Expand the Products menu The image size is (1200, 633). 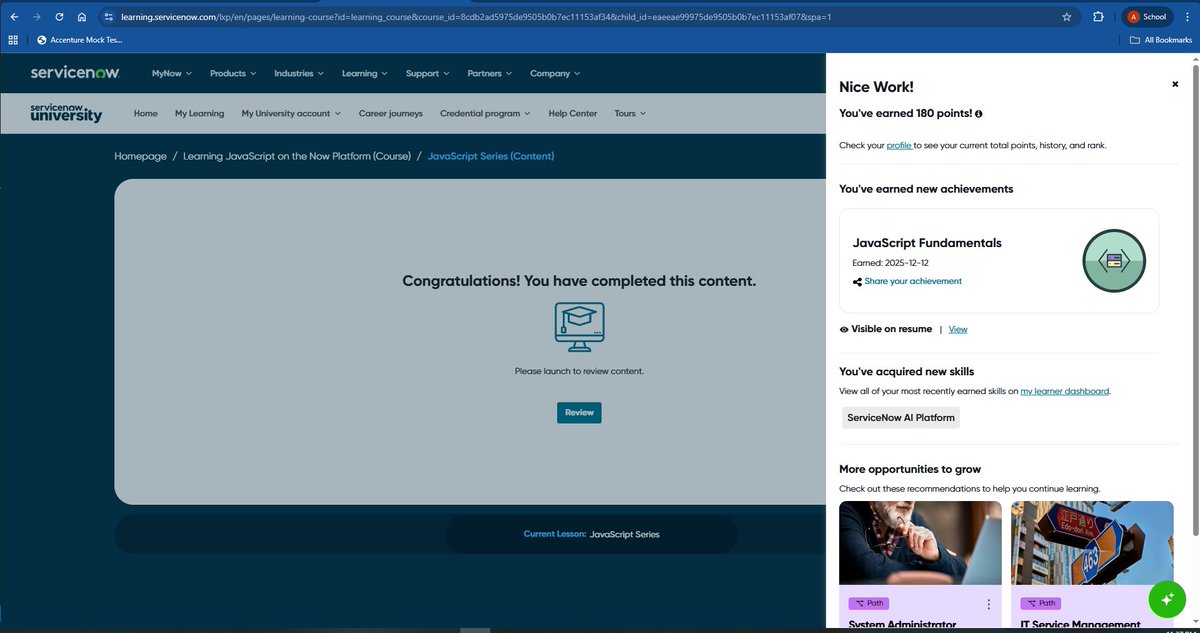(233, 73)
